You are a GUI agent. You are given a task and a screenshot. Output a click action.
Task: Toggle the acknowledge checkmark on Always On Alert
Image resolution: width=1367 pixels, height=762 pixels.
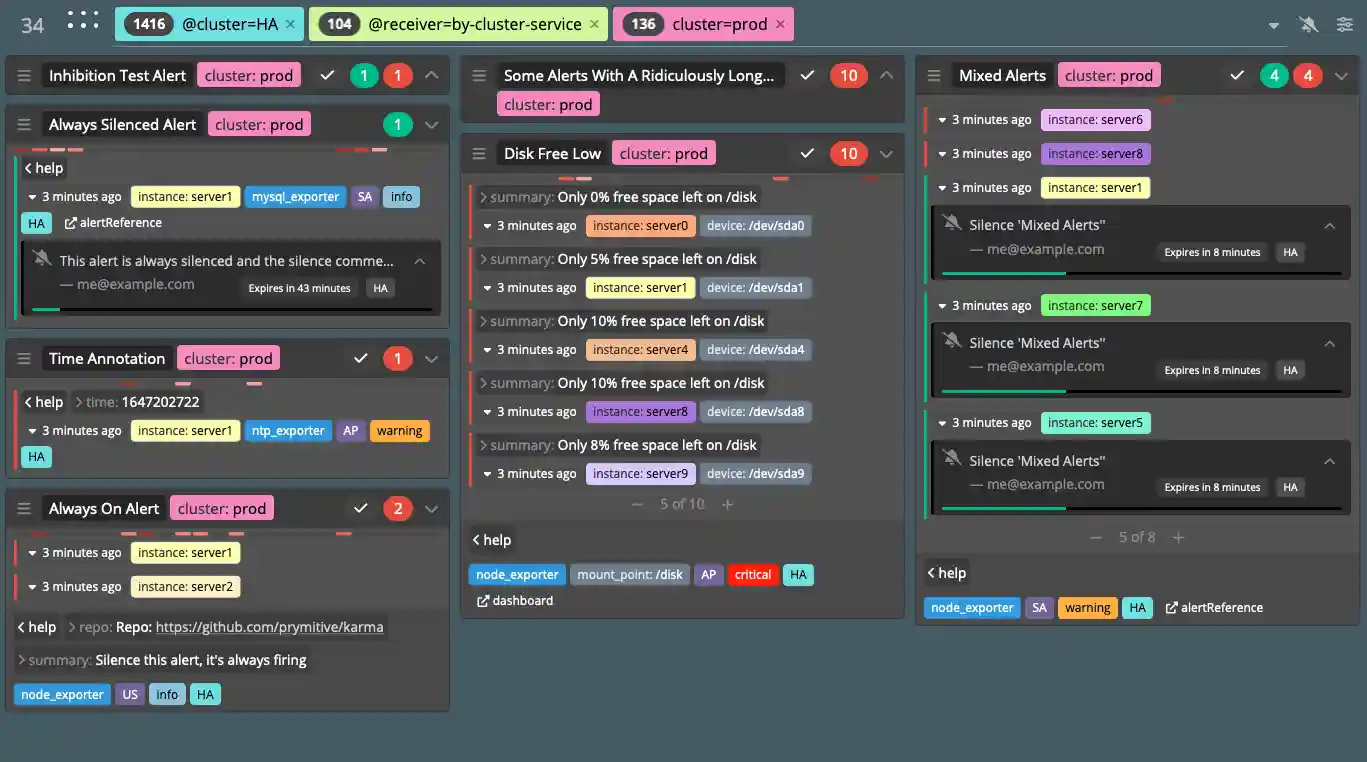coord(361,508)
